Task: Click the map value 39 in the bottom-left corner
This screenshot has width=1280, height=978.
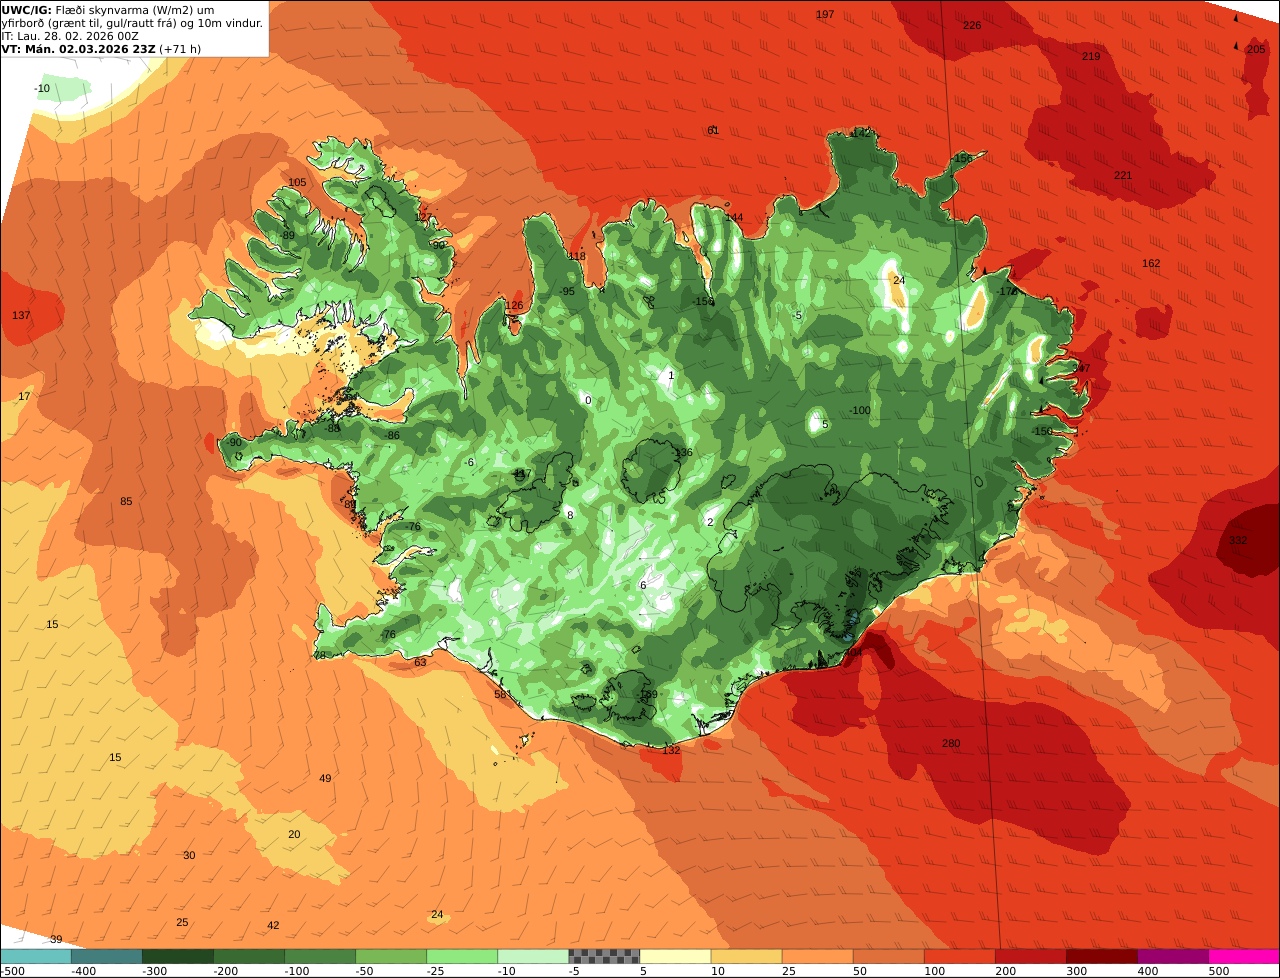Action: click(56, 939)
